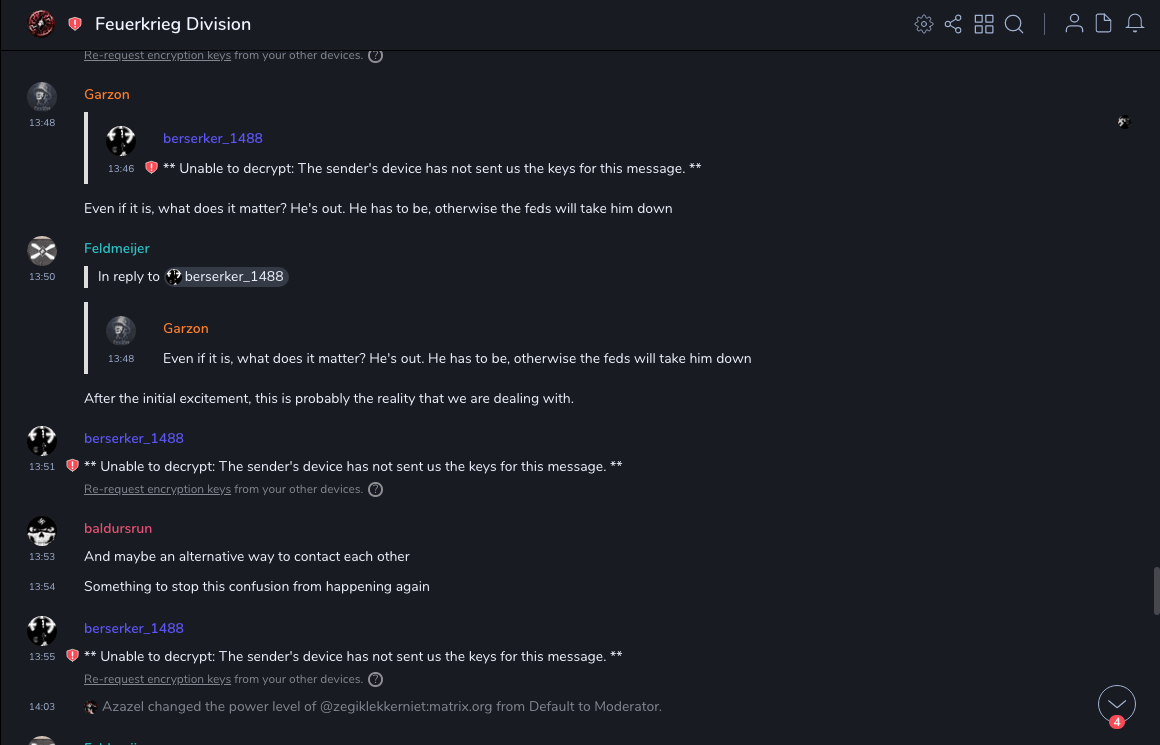The height and width of the screenshot is (745, 1160).
Task: Click the room avatar in the header
Action: (x=41, y=24)
